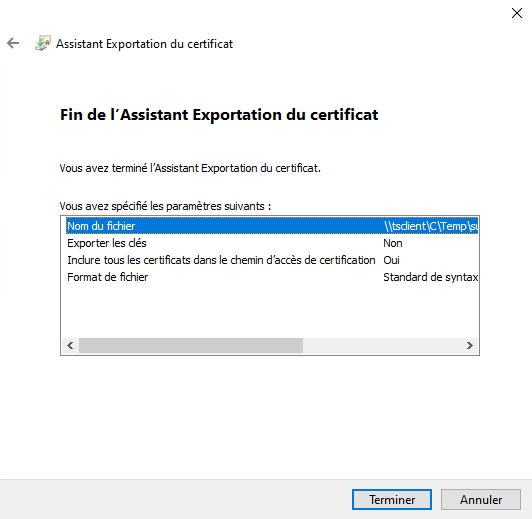
Task: Select the 'Exporter les clés' row
Action: point(272,243)
